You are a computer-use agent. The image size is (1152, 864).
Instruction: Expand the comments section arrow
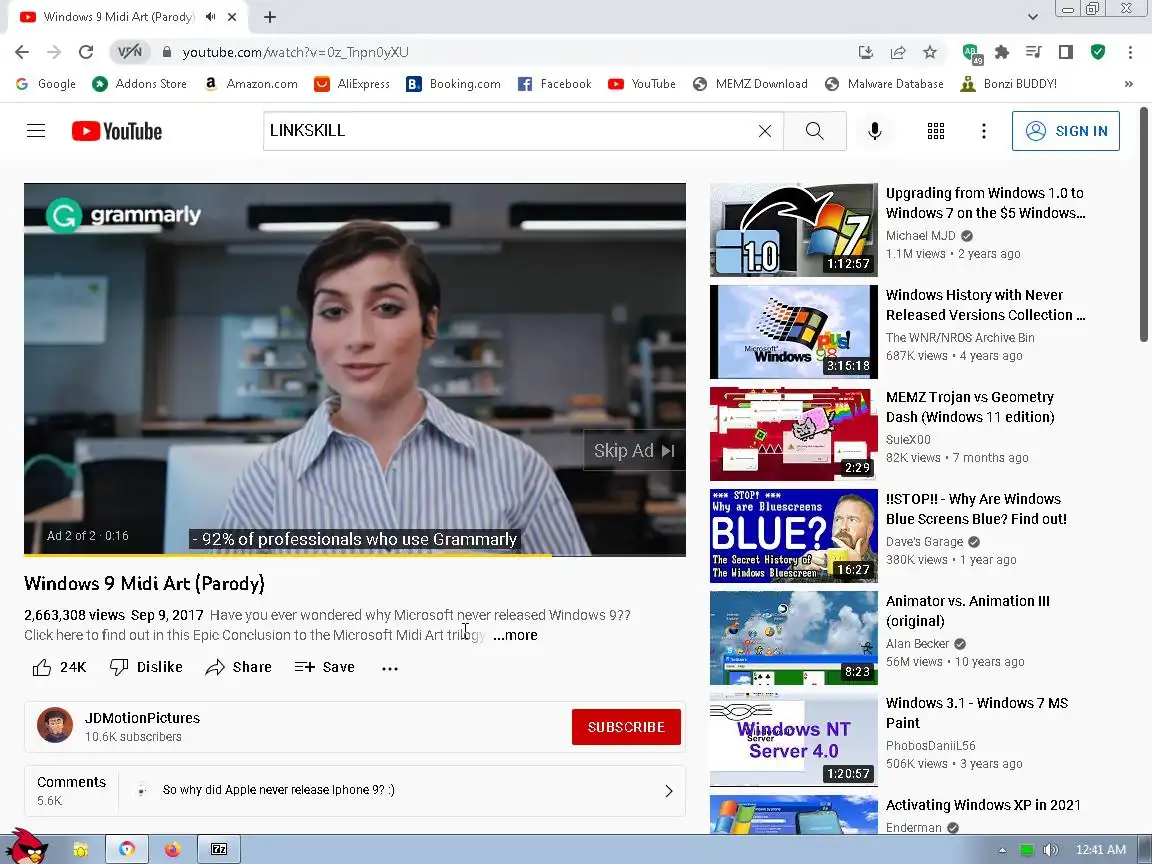tap(669, 791)
